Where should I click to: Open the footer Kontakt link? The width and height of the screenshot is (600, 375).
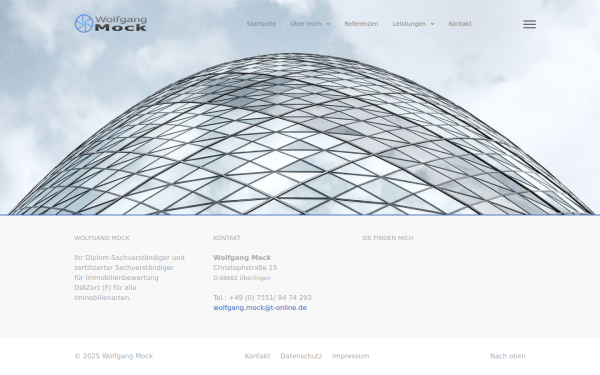point(257,356)
